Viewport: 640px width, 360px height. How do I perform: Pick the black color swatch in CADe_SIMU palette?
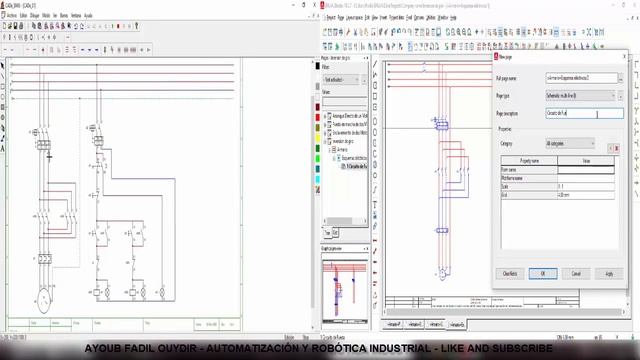point(318,66)
